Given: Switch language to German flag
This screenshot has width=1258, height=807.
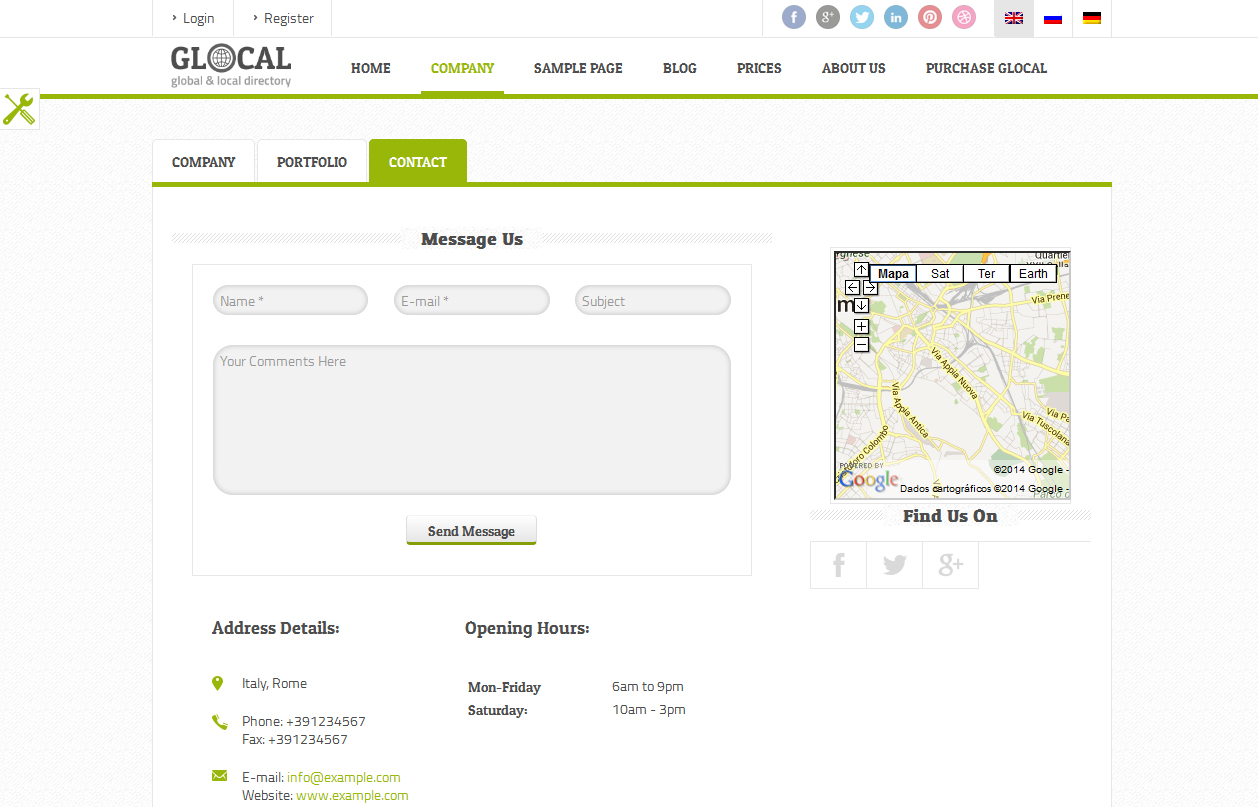Looking at the screenshot, I should pos(1091,18).
